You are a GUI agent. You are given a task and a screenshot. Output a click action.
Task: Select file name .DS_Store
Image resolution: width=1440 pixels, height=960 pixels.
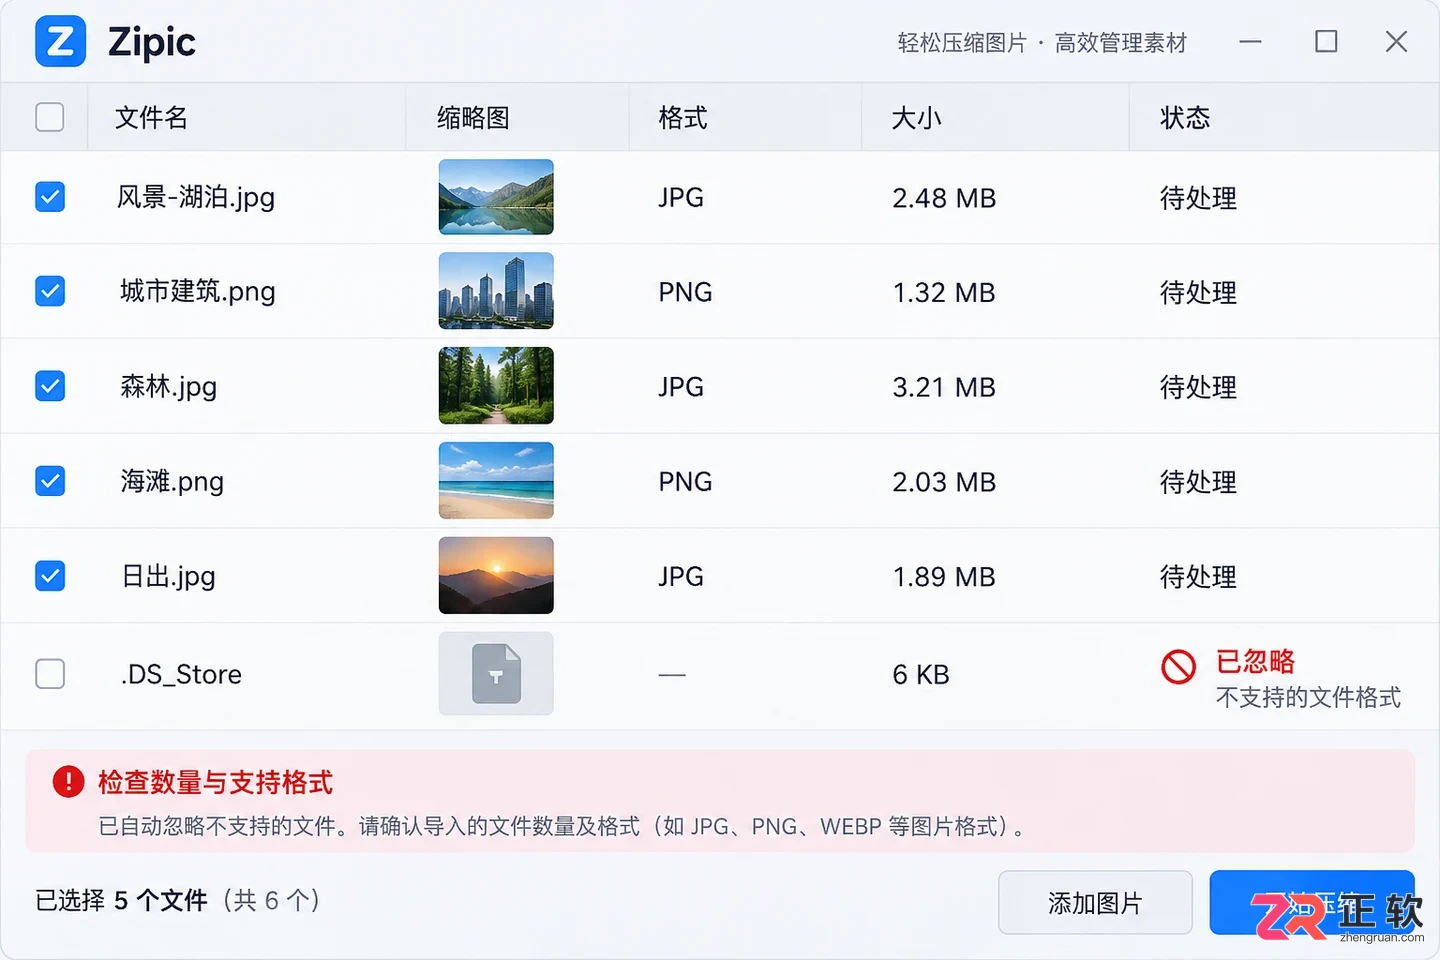tap(181, 675)
